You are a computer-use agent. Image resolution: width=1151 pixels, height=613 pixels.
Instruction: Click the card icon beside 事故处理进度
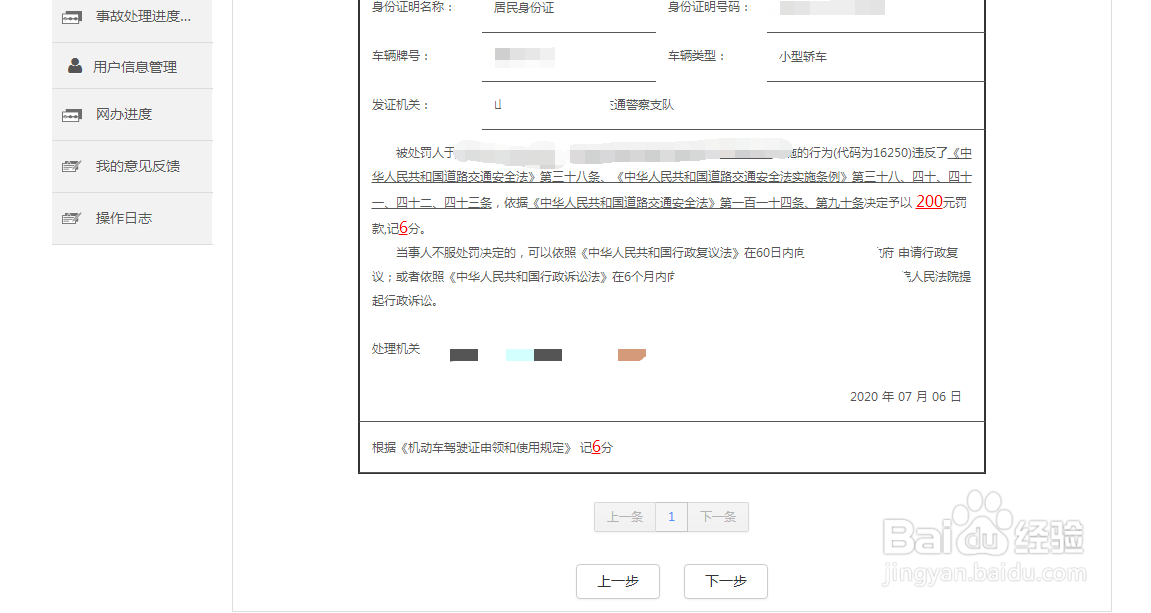[71, 17]
